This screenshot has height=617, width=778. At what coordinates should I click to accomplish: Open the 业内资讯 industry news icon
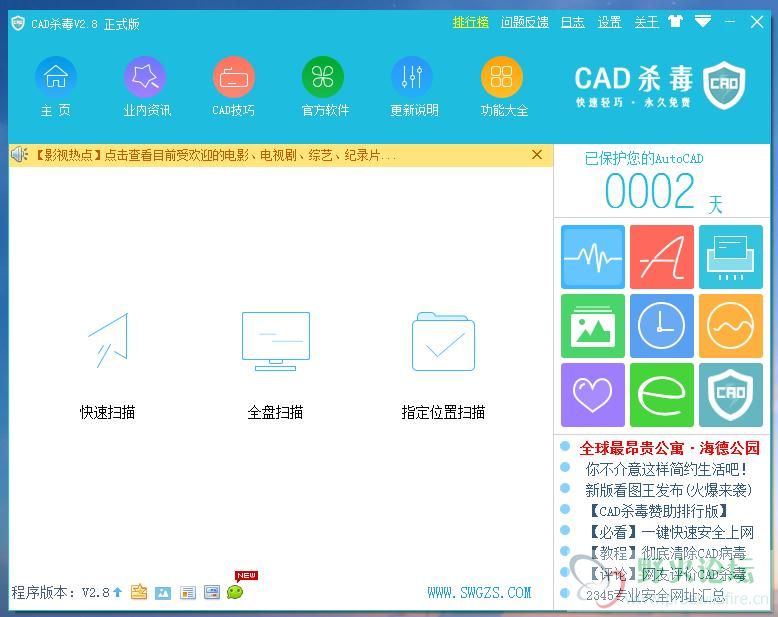click(145, 77)
